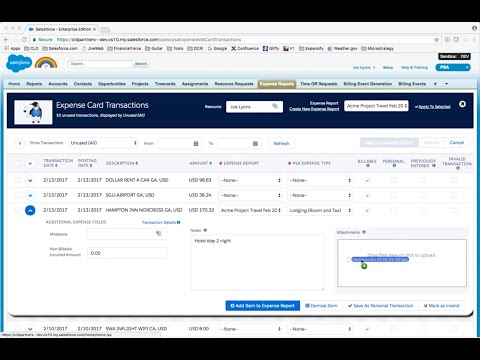The image size is (480, 360).
Task: Click the info icon beside Show Transactions
Action: [x=20, y=143]
